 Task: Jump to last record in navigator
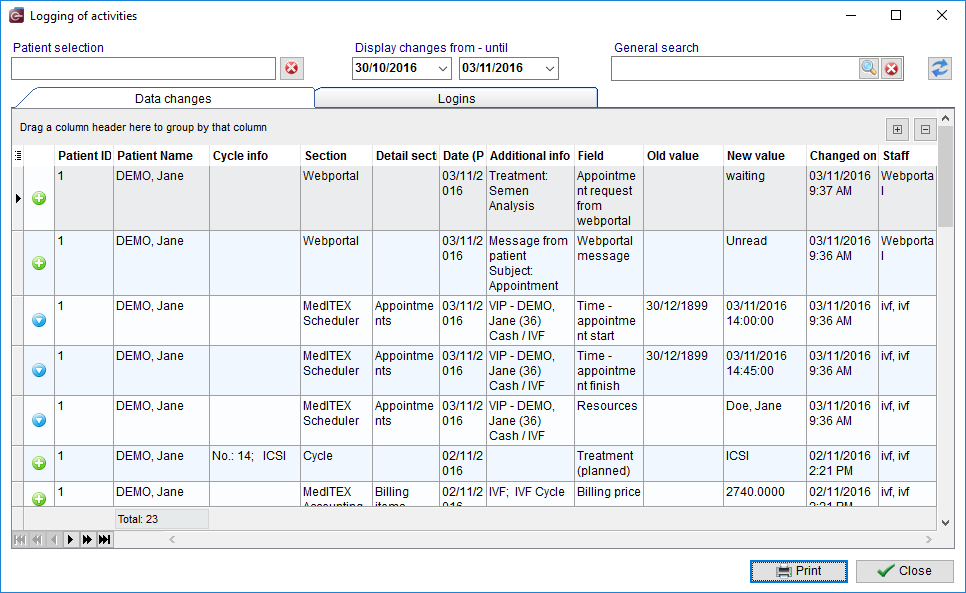[x=105, y=539]
